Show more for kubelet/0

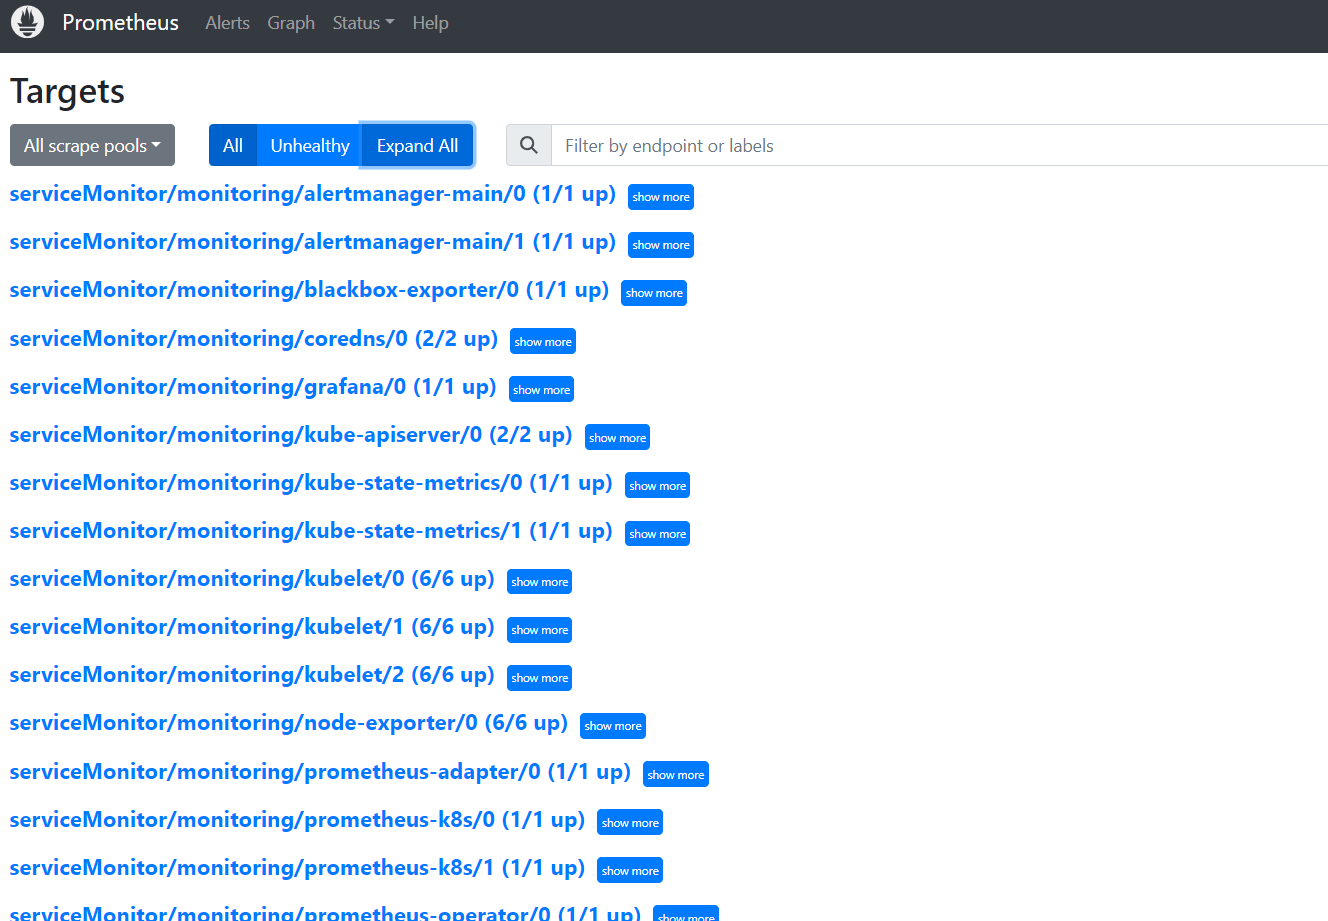coord(540,581)
